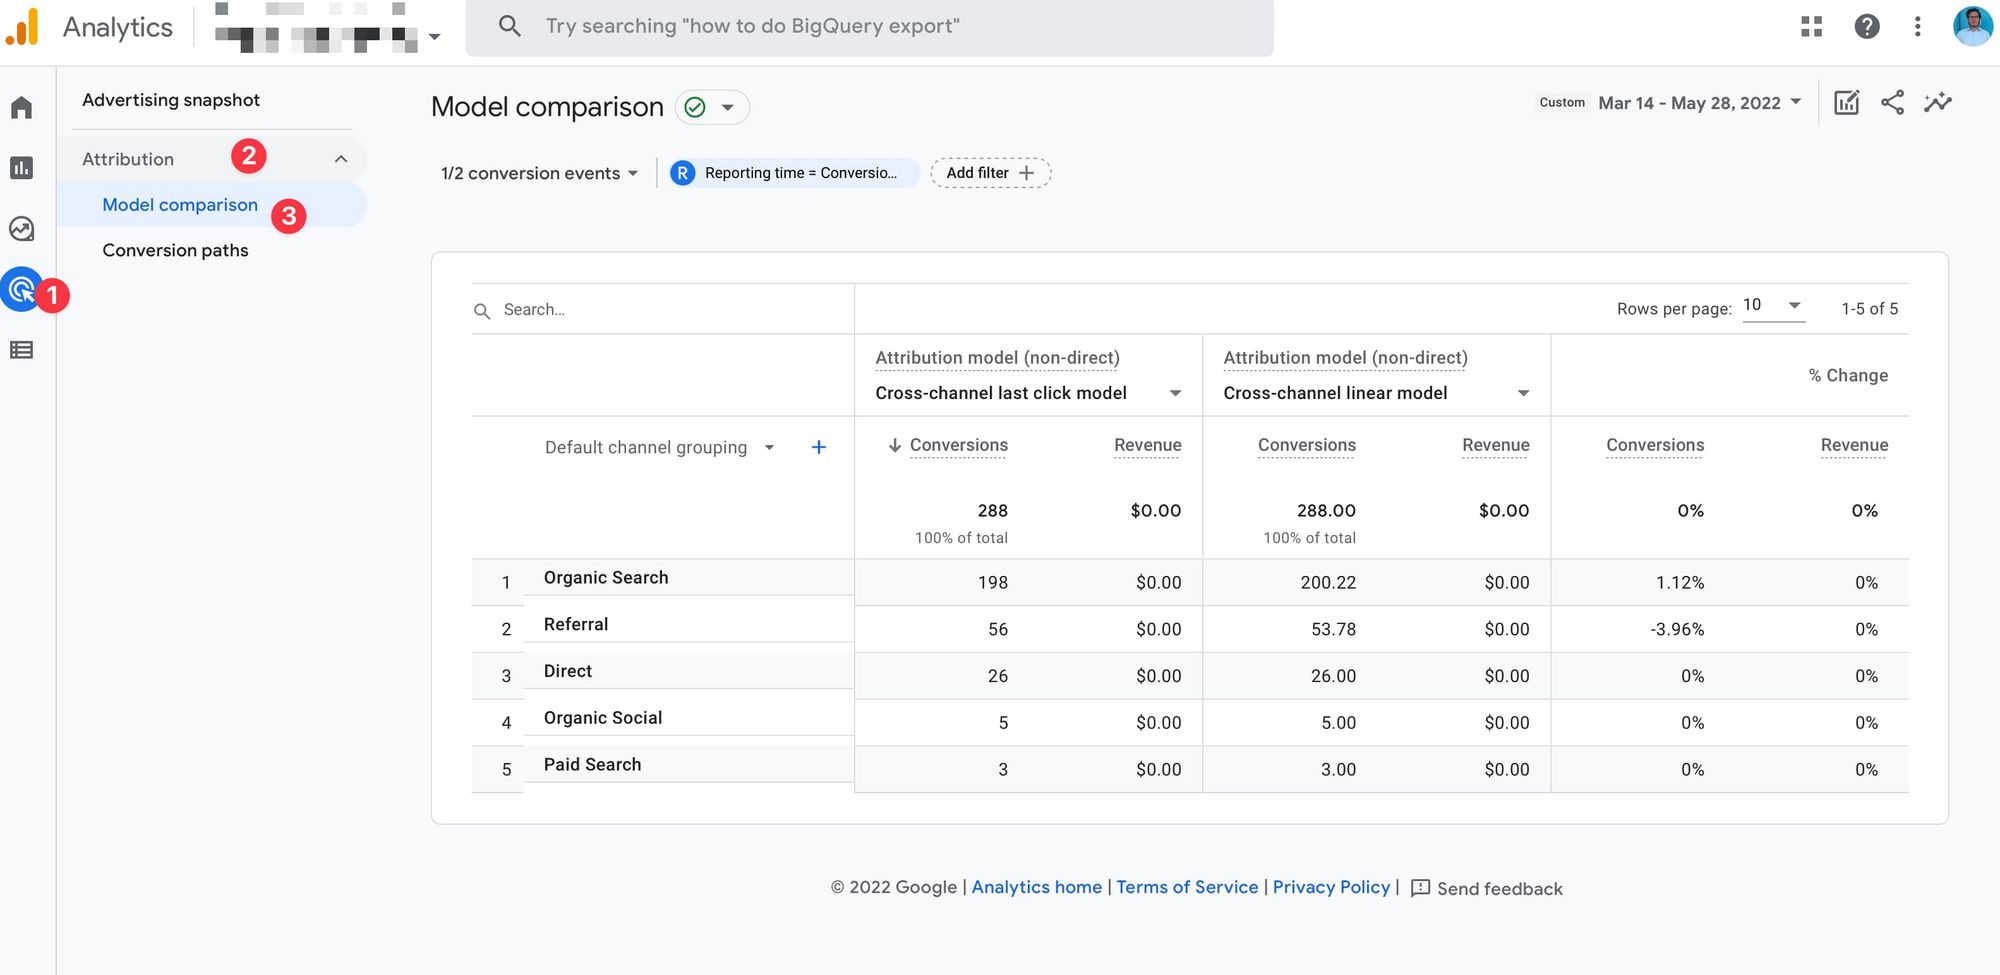Click the Reporting time = Conversion filter chip
Viewport: 2000px width, 975px height.
(x=794, y=173)
